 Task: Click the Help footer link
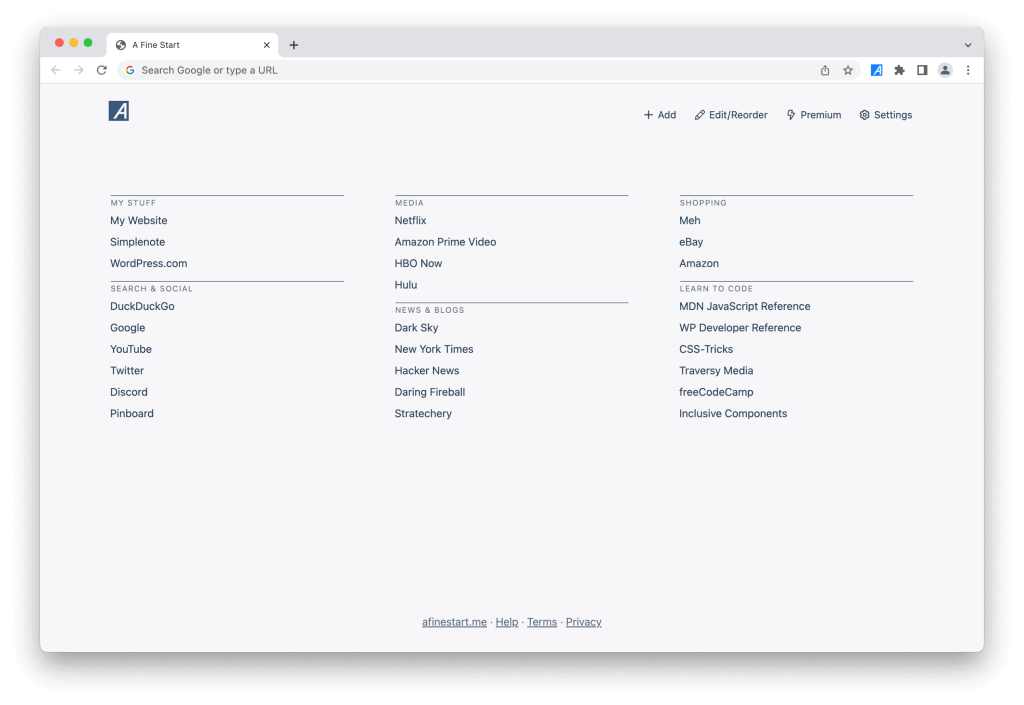click(x=507, y=622)
